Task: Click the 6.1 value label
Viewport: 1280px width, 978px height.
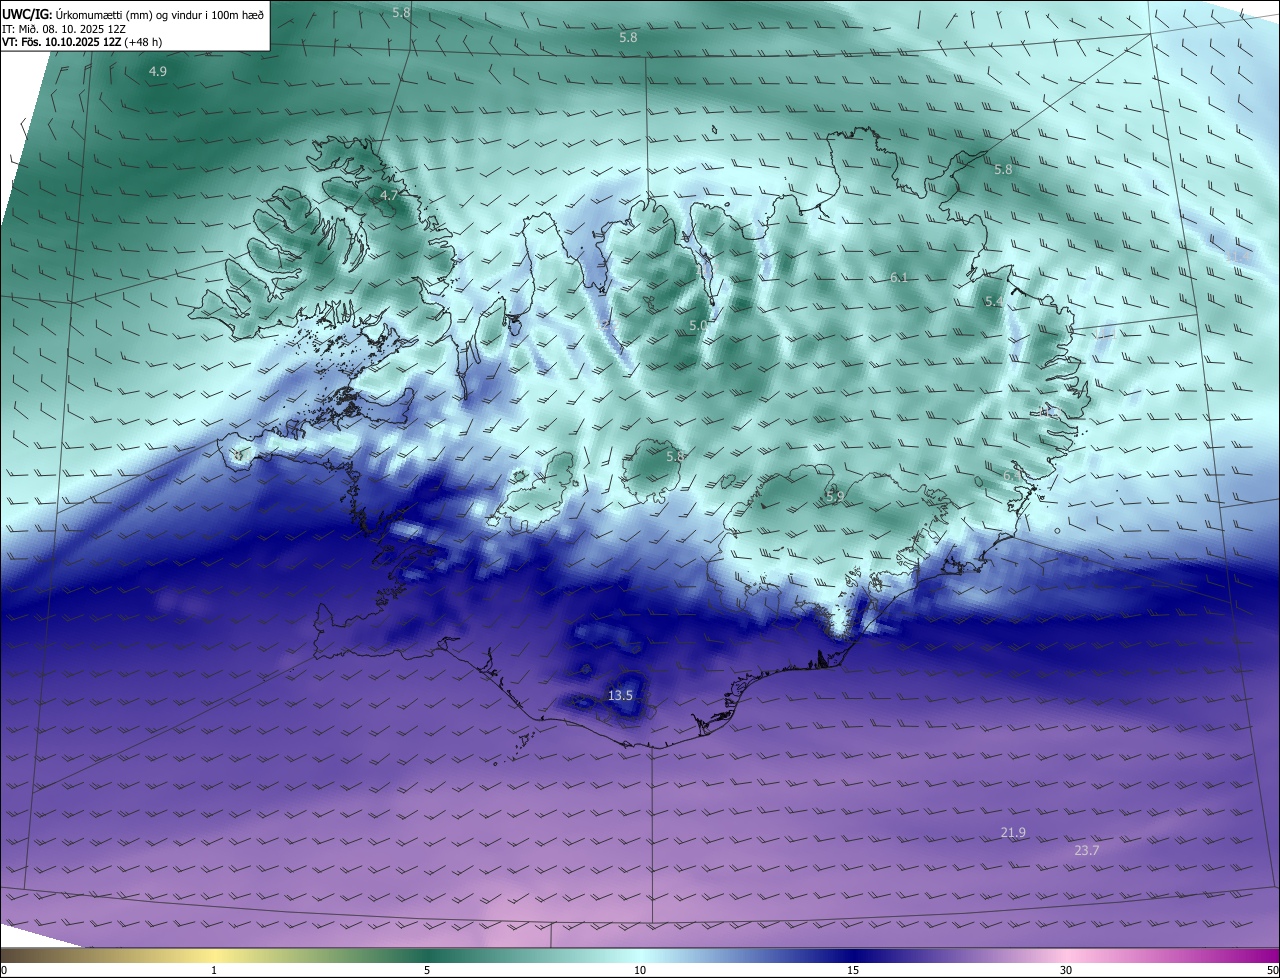Action: (899, 277)
